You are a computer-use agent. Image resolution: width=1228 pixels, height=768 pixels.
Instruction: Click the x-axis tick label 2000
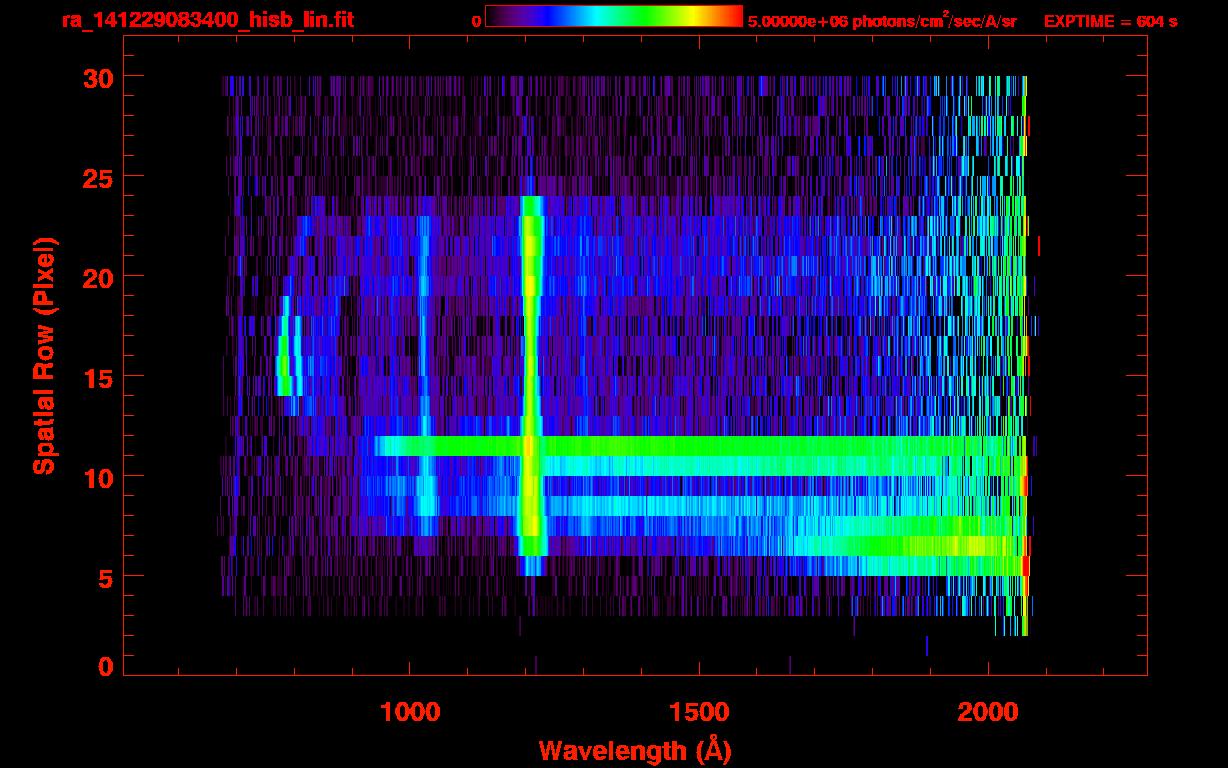point(988,712)
